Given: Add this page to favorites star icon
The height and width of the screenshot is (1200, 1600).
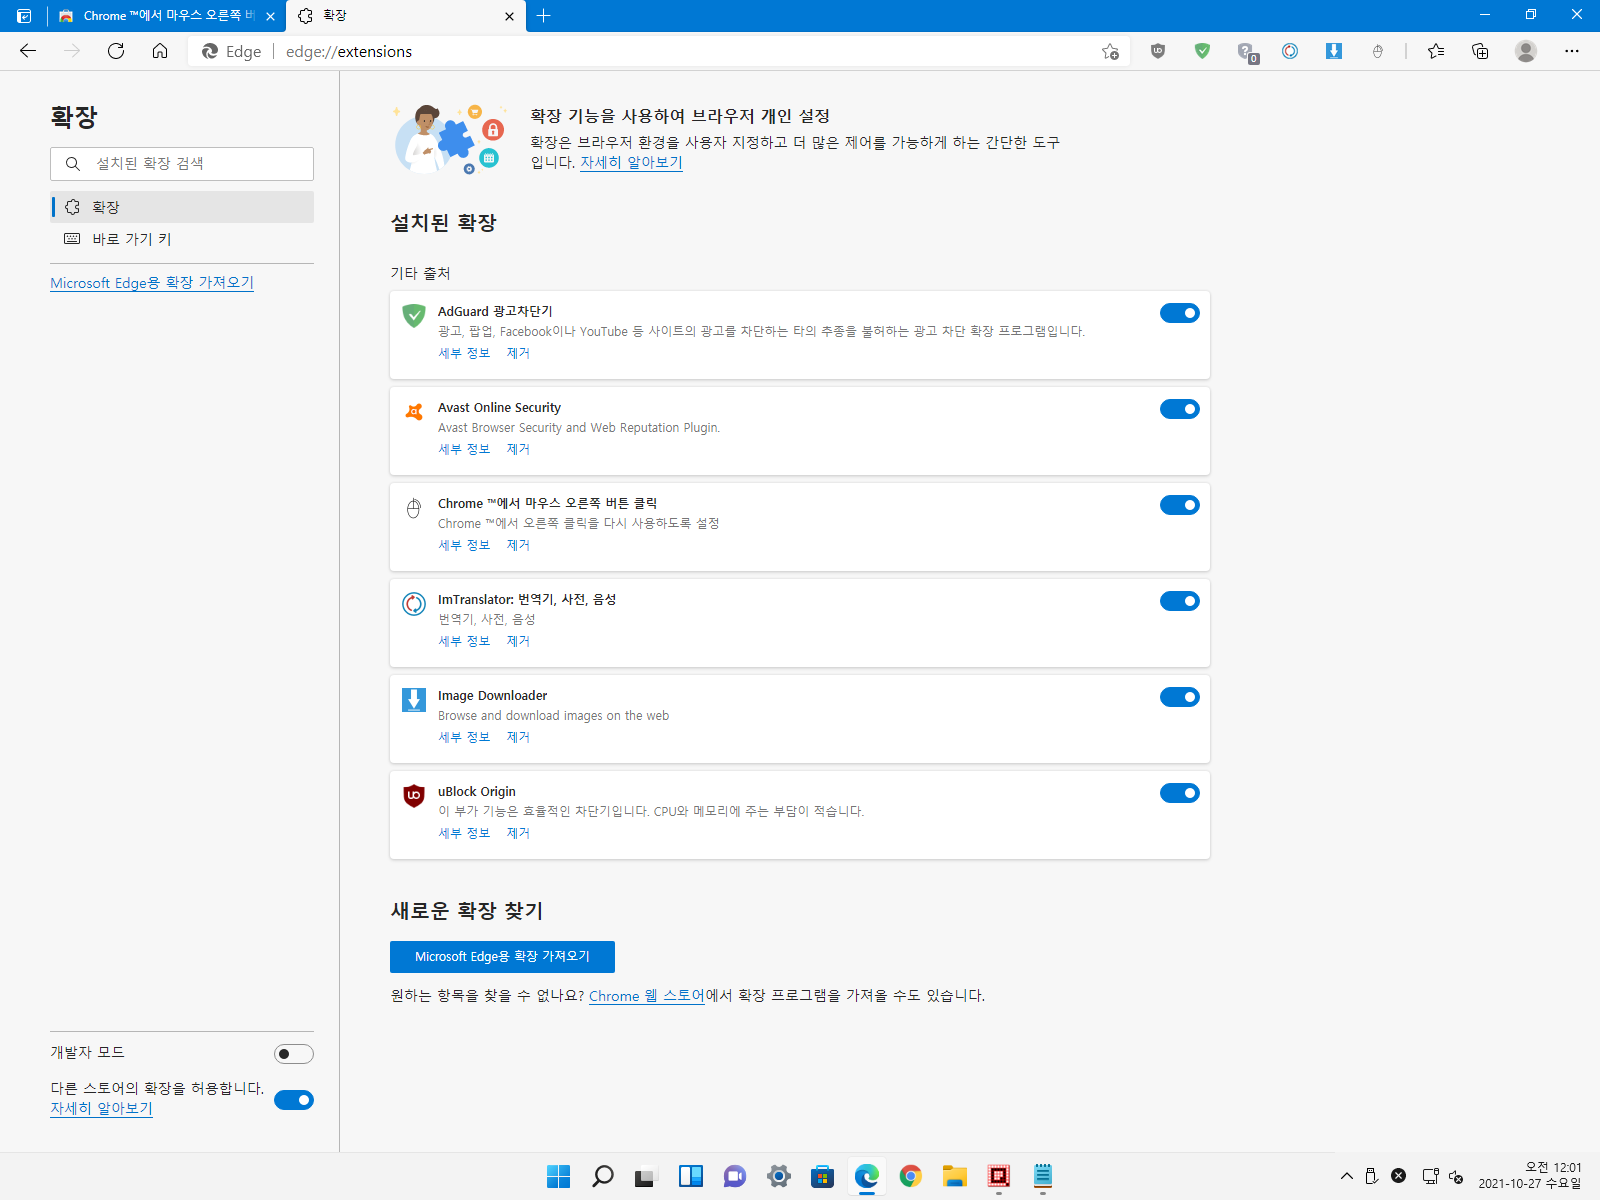Looking at the screenshot, I should [x=1110, y=52].
